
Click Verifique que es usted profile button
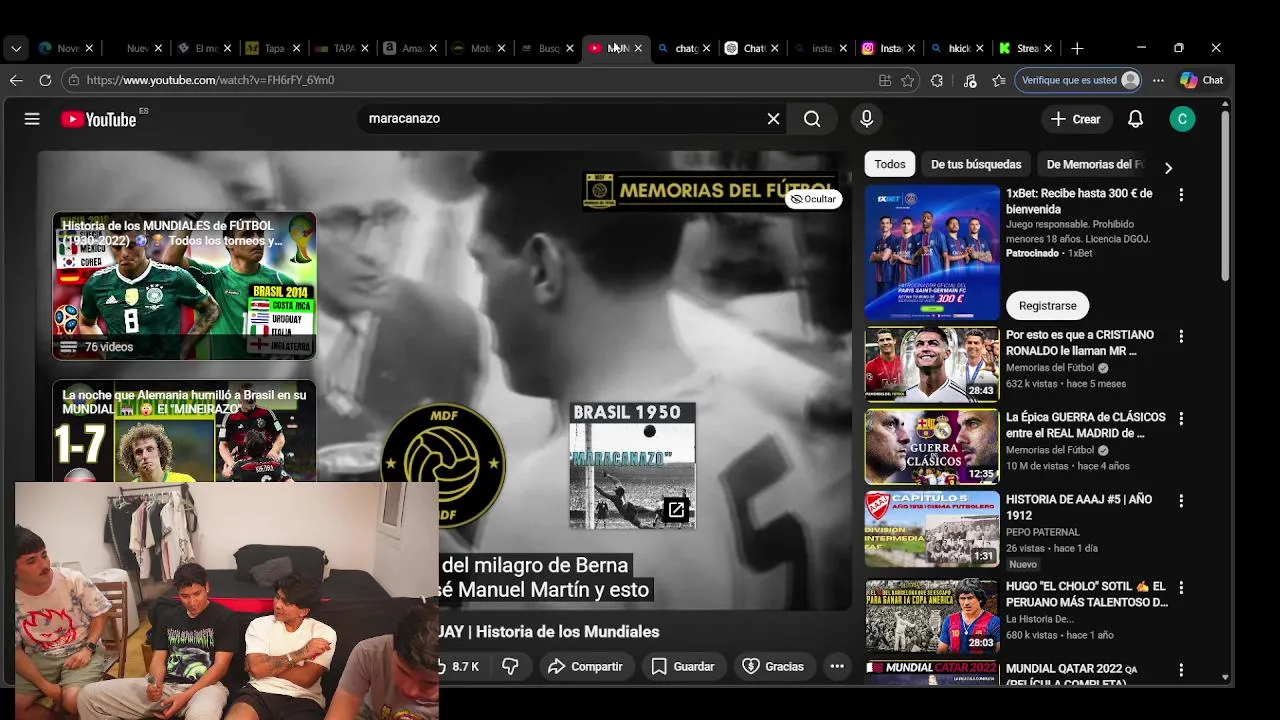tap(1078, 80)
